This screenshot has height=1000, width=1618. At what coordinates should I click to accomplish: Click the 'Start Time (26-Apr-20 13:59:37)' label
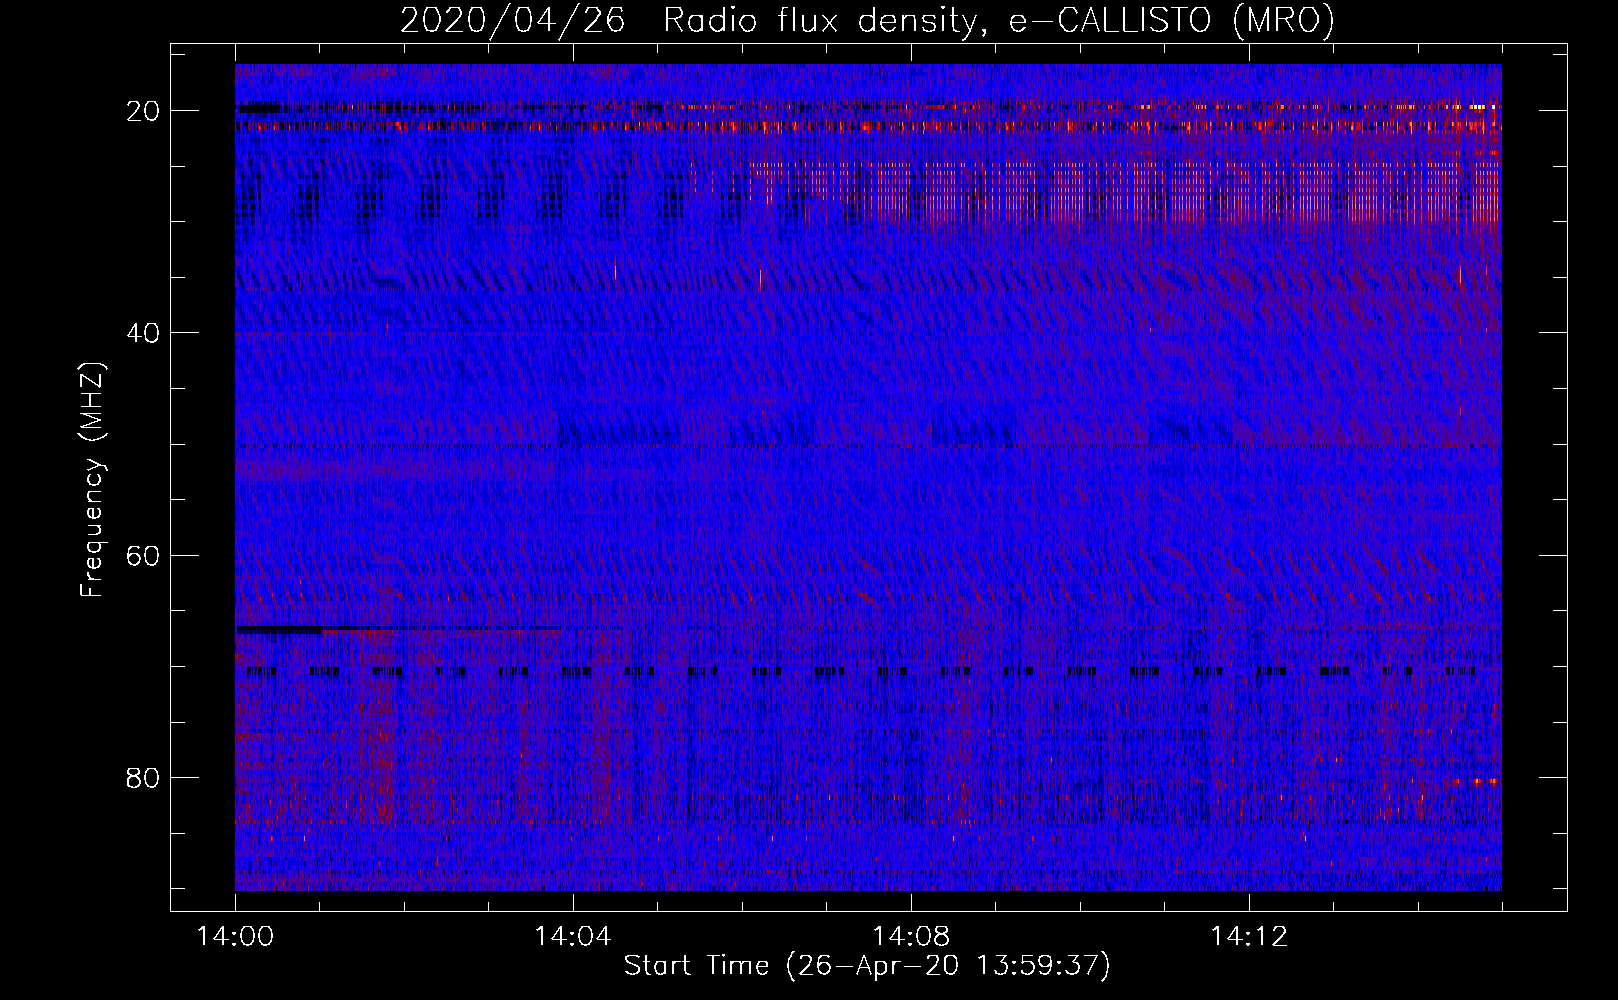pos(867,966)
